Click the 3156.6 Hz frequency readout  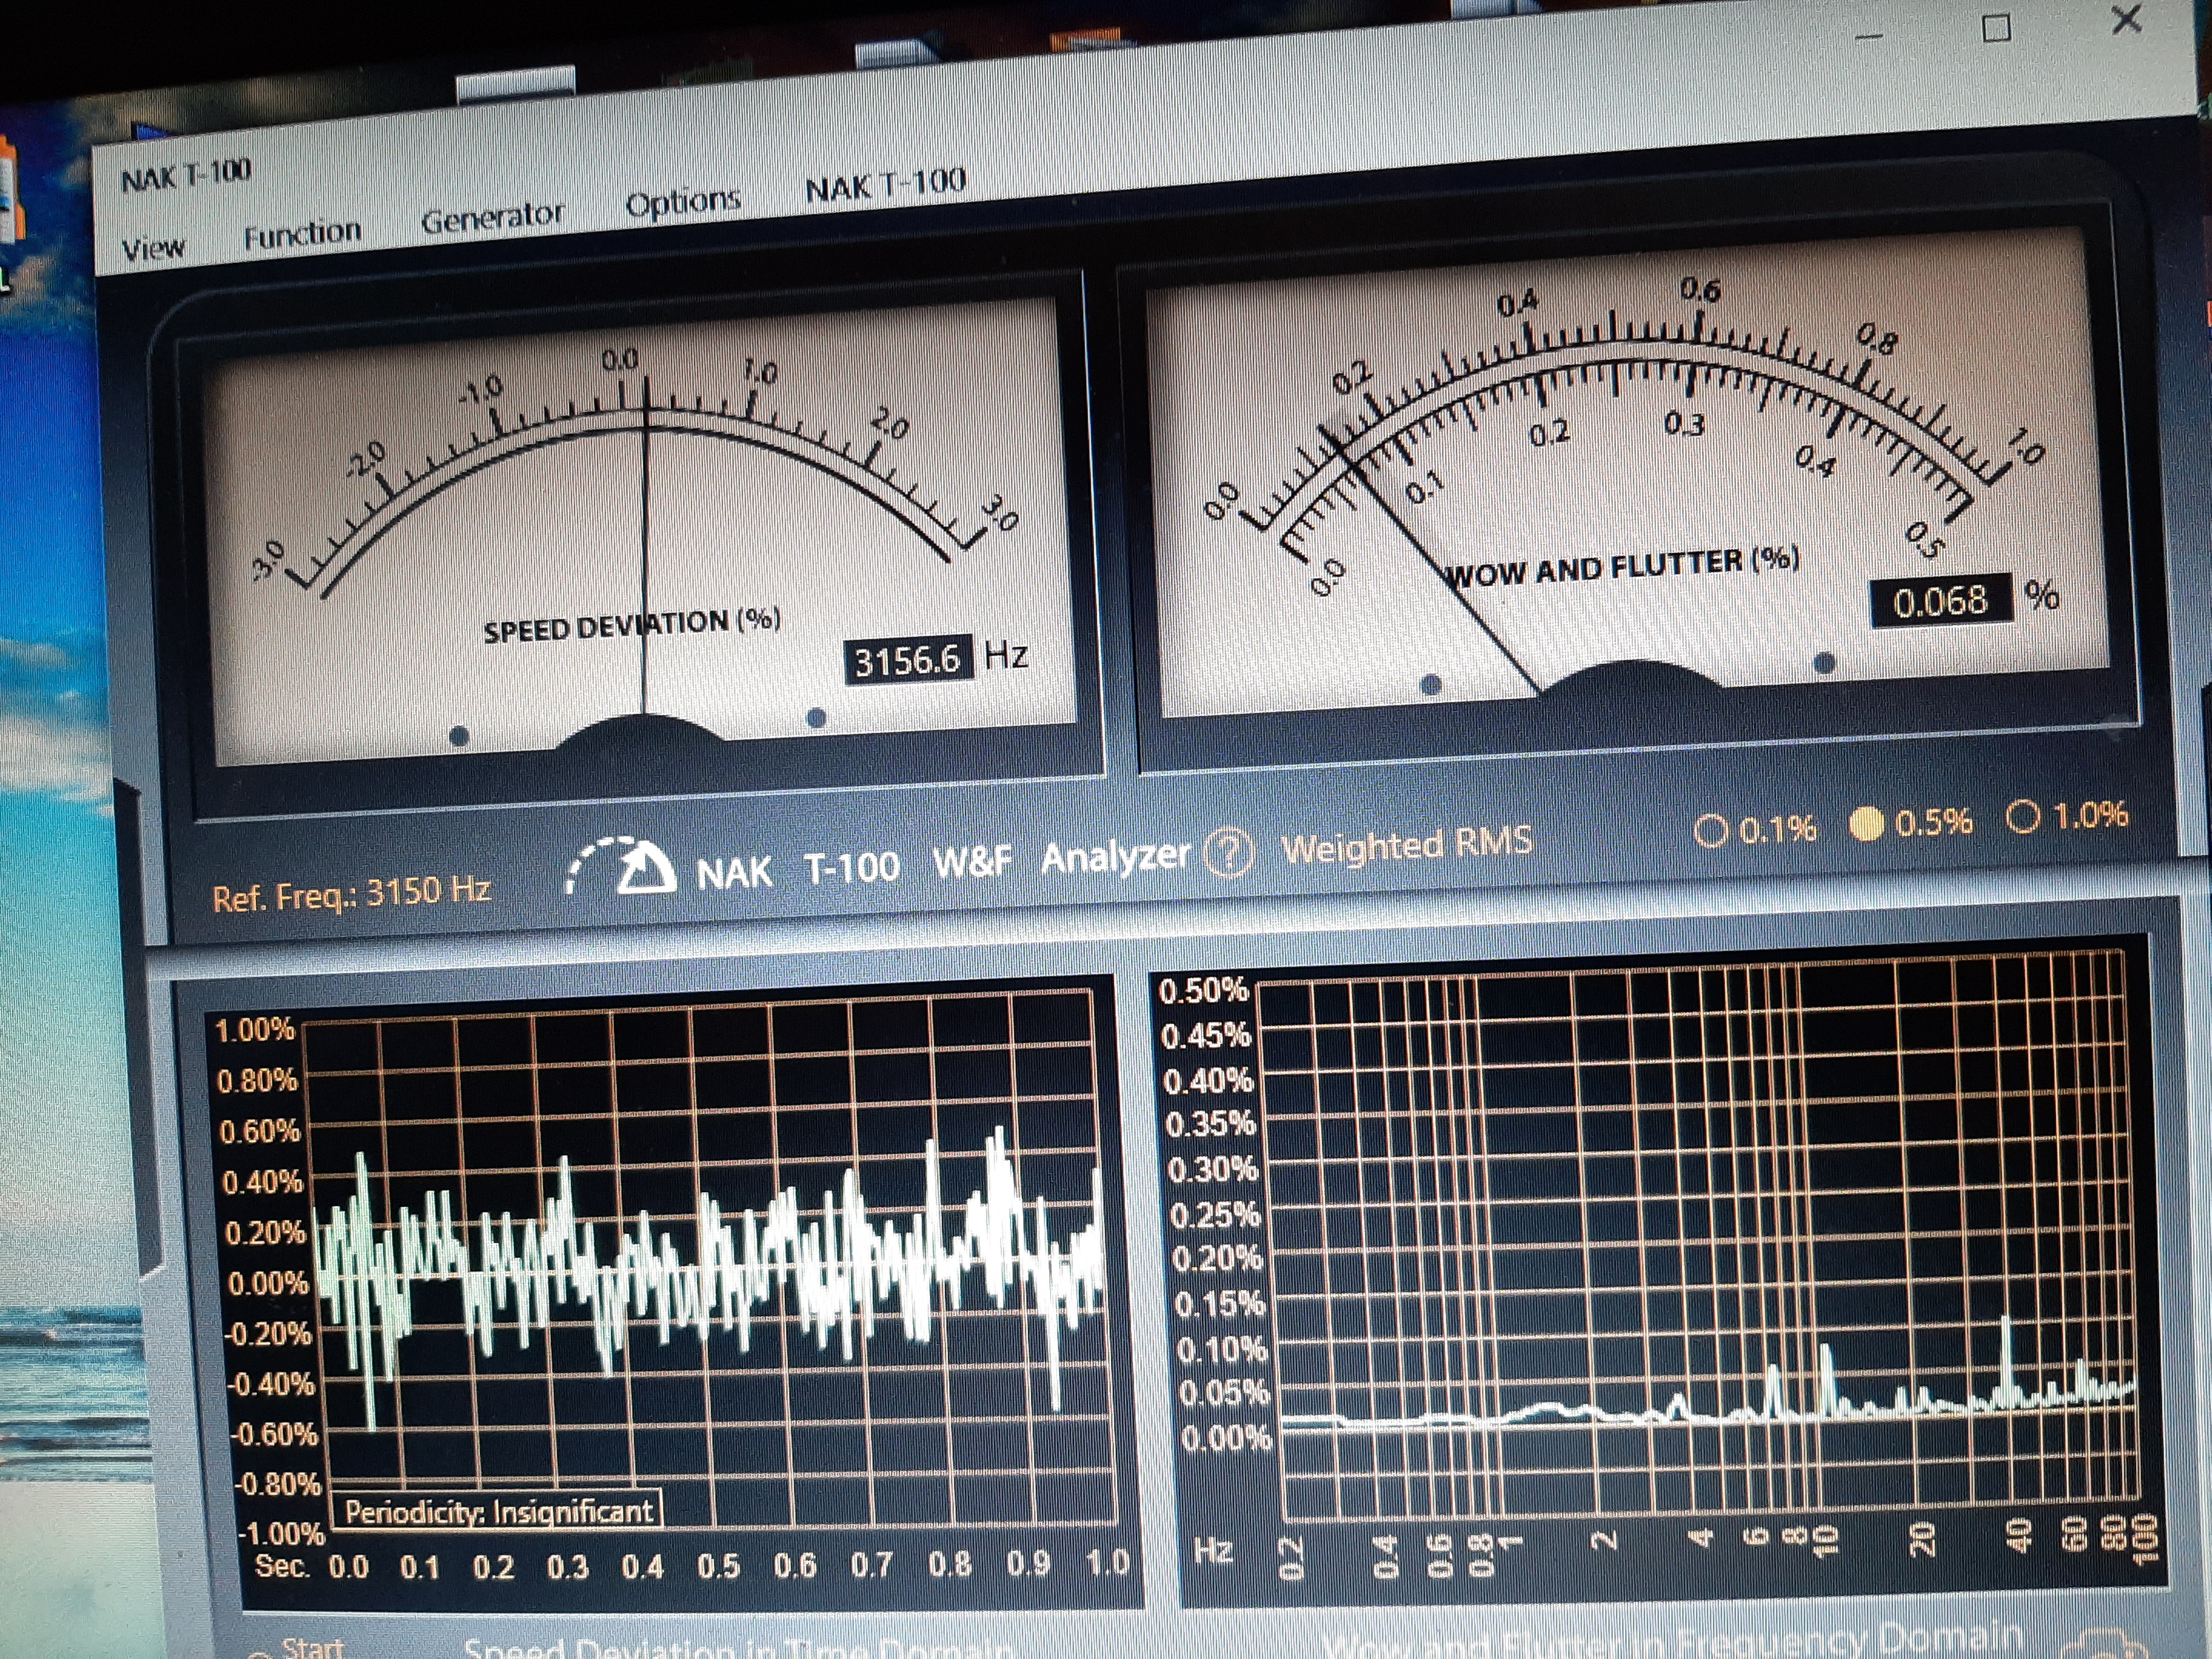point(908,661)
